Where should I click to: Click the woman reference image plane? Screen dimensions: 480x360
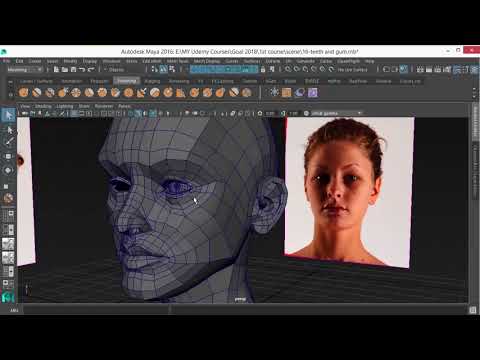(349, 192)
